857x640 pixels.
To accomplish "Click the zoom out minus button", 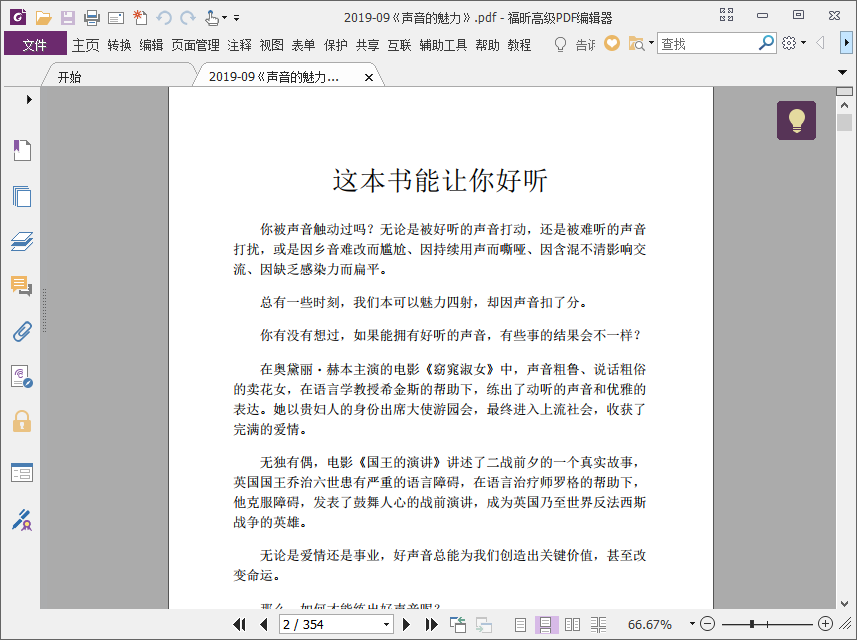I will click(x=707, y=624).
